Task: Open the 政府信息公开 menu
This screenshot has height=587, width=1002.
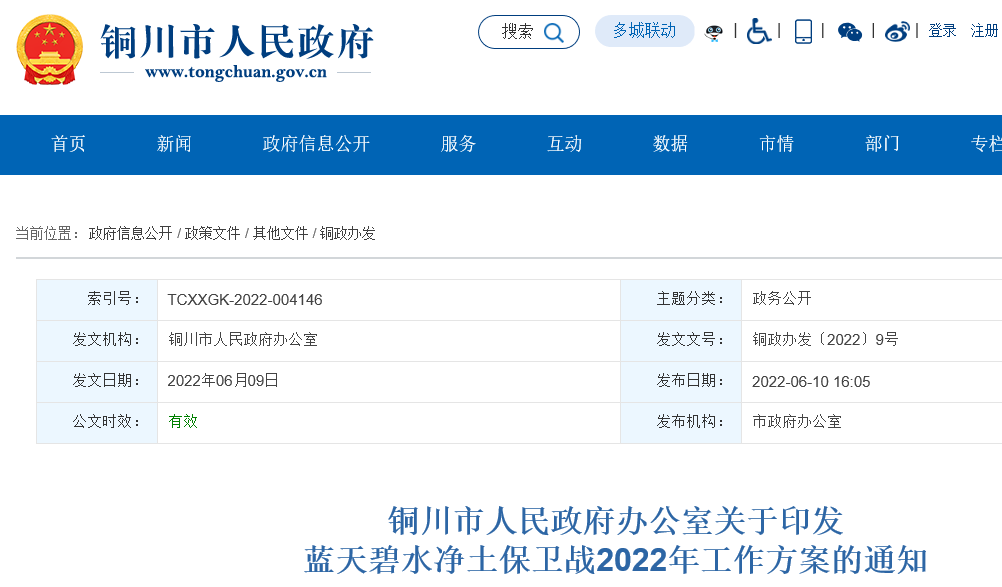Action: pyautogui.click(x=313, y=144)
